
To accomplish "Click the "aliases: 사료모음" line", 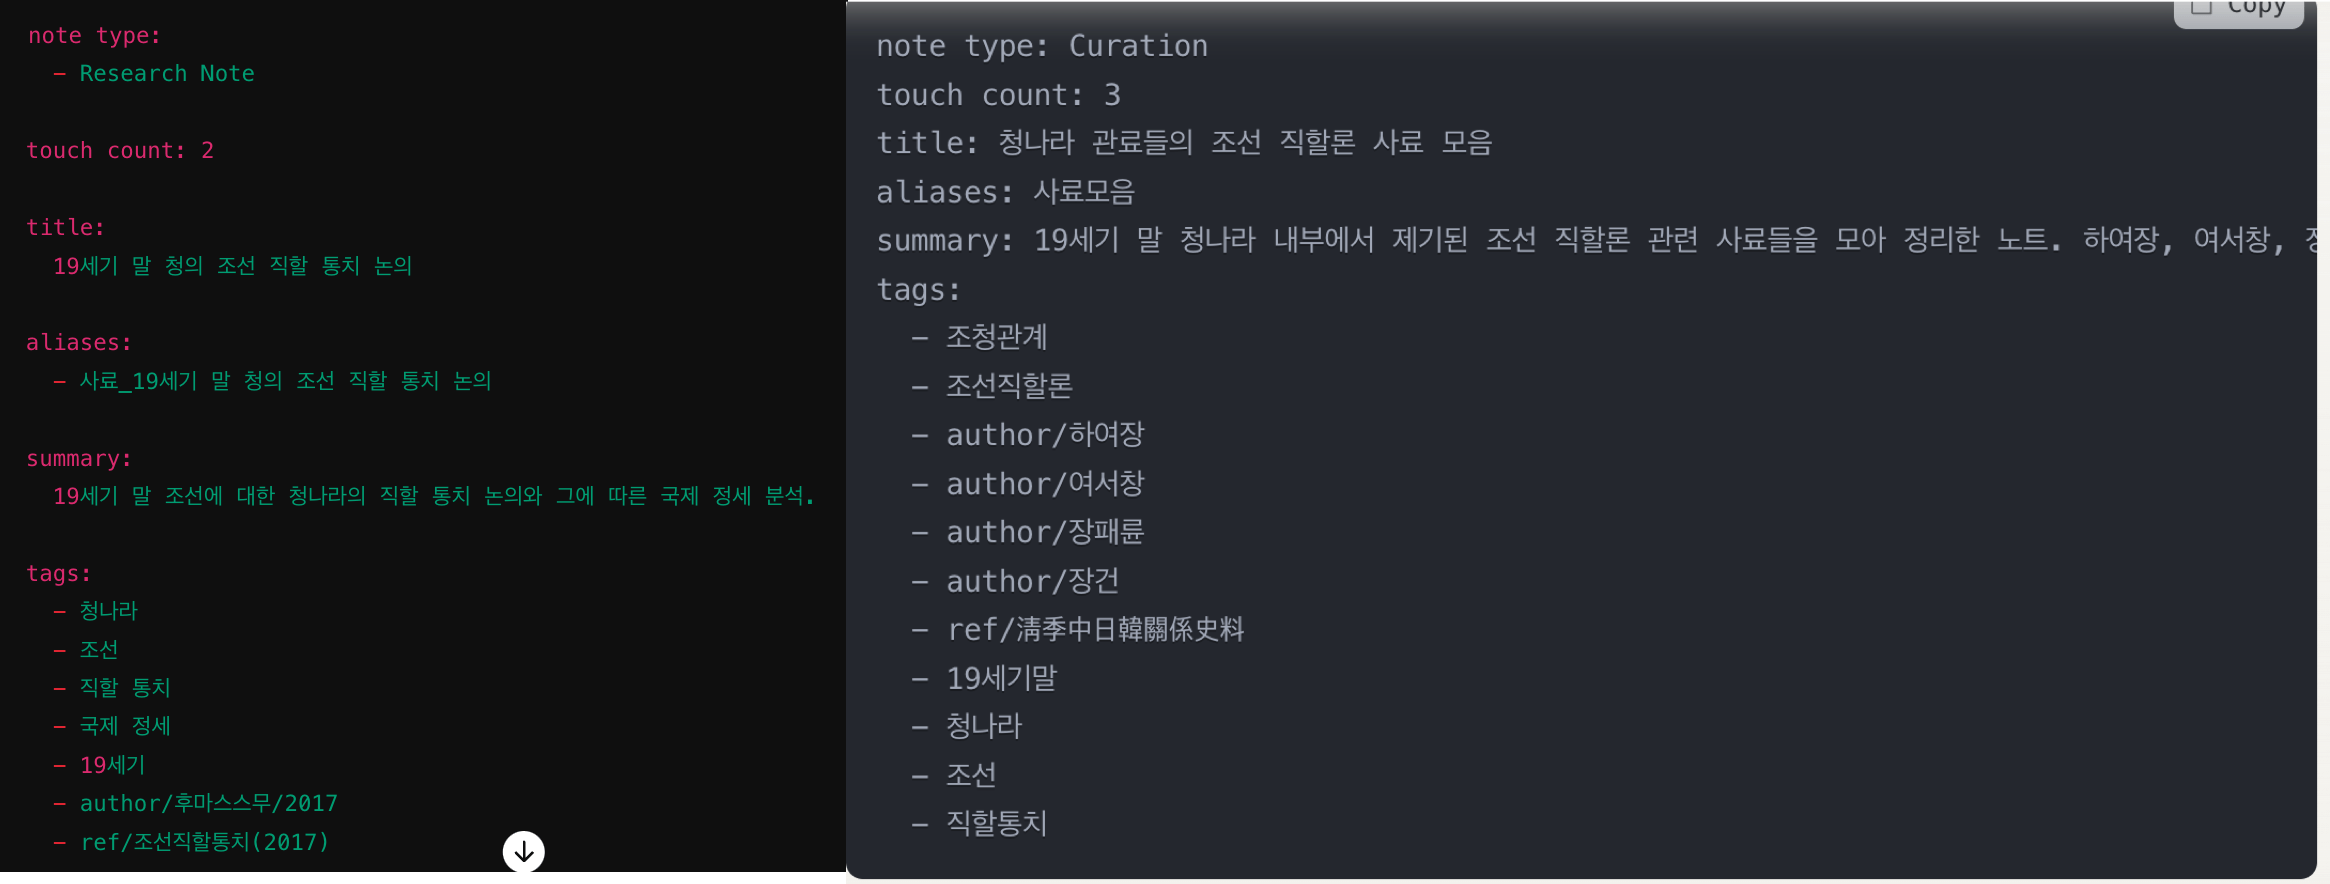I will [x=1005, y=192].
